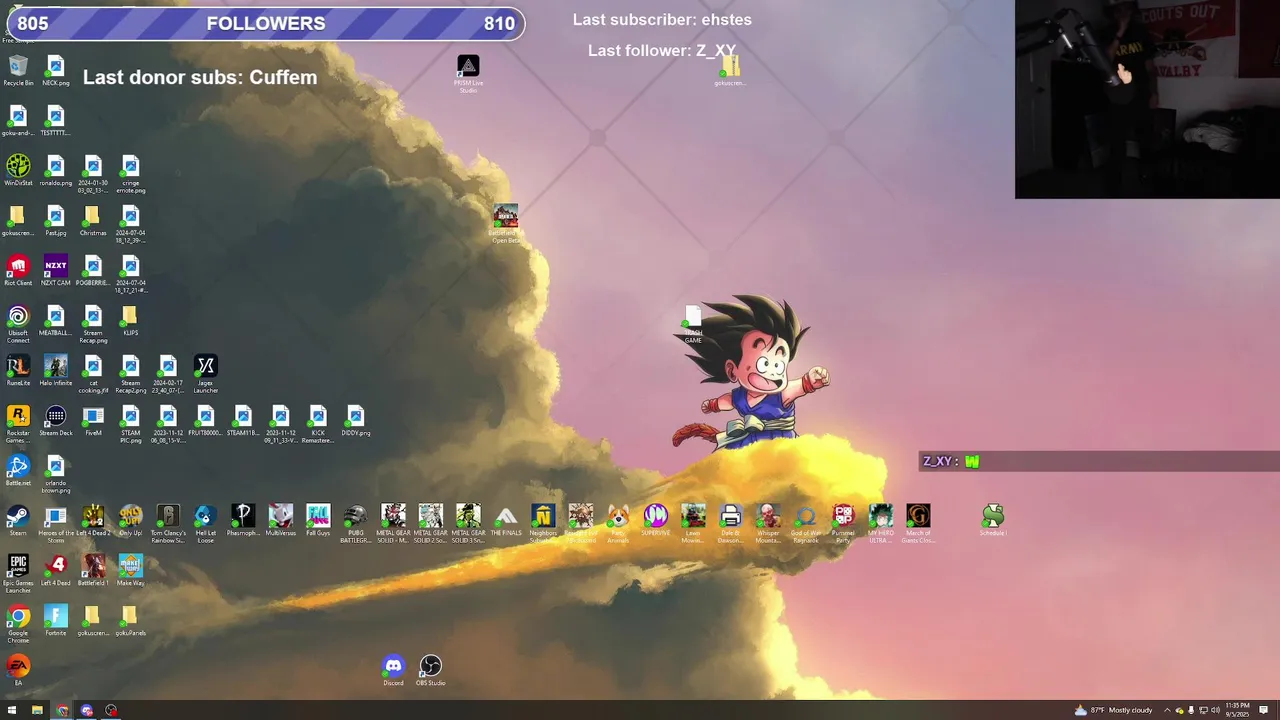Open the OBS Studio shortcut
This screenshot has width=1280, height=720.
coord(430,670)
